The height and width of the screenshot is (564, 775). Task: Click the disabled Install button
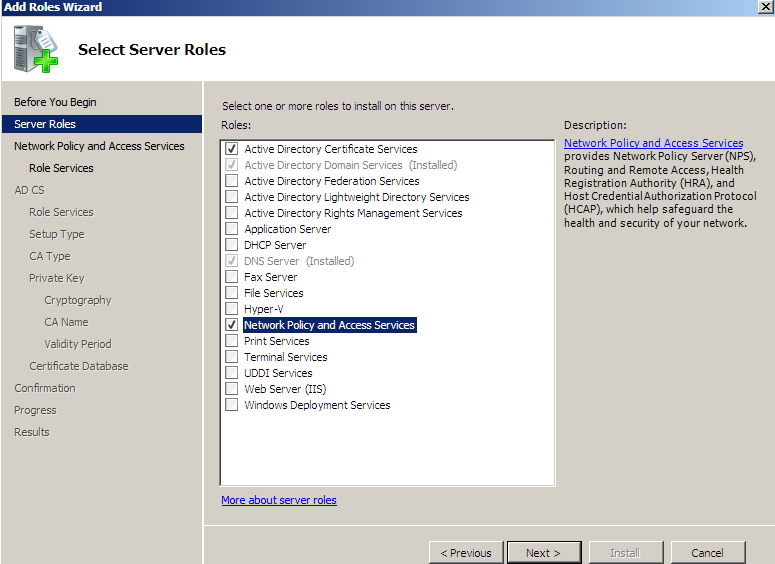point(625,553)
